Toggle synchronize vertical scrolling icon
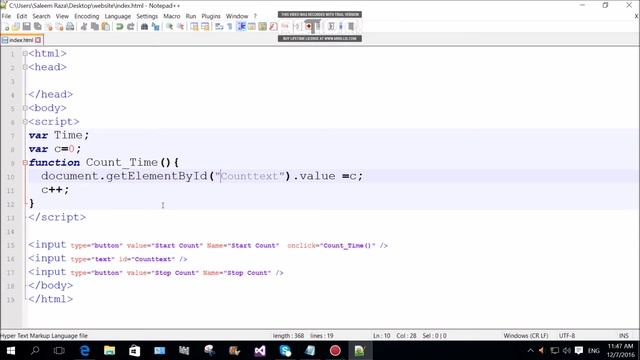 [194, 27]
